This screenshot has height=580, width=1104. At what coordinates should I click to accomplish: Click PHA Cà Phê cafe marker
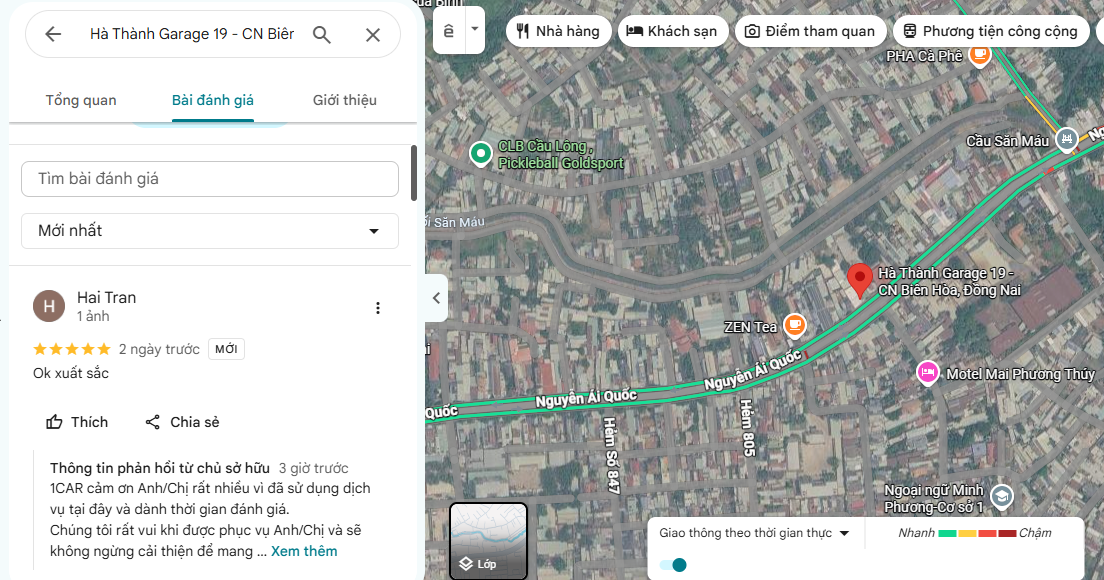point(979,55)
